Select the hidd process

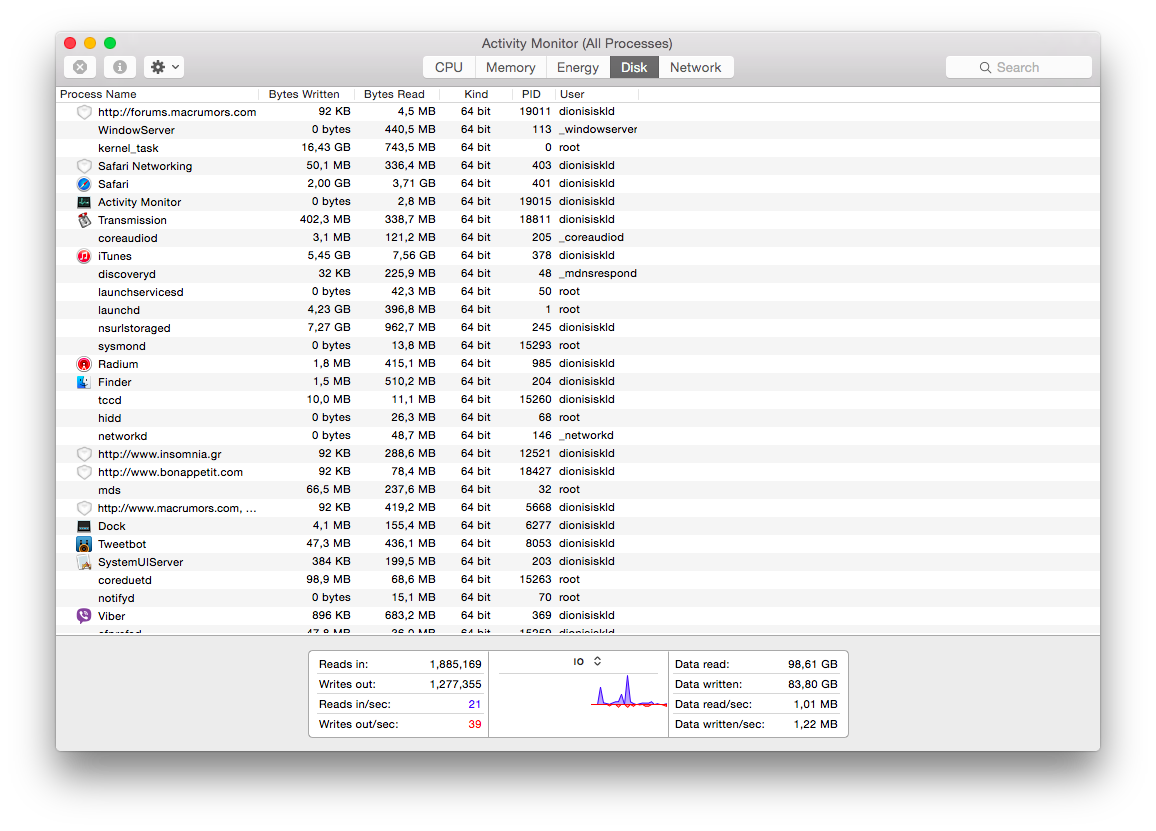577,417
